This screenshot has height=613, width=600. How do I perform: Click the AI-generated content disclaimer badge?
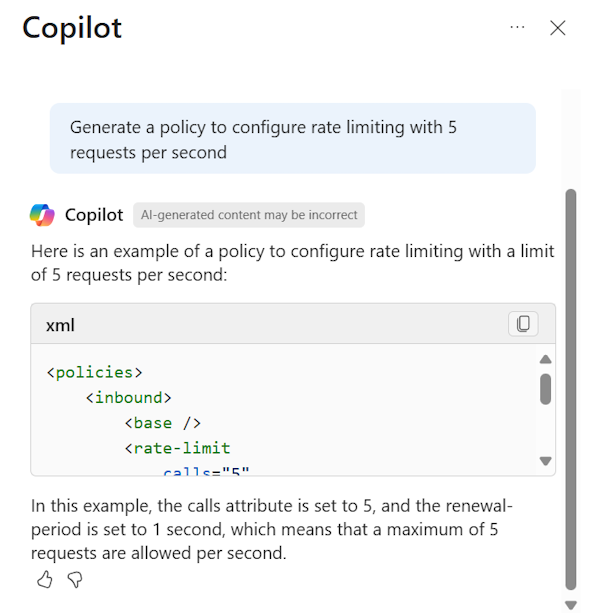[x=248, y=215]
